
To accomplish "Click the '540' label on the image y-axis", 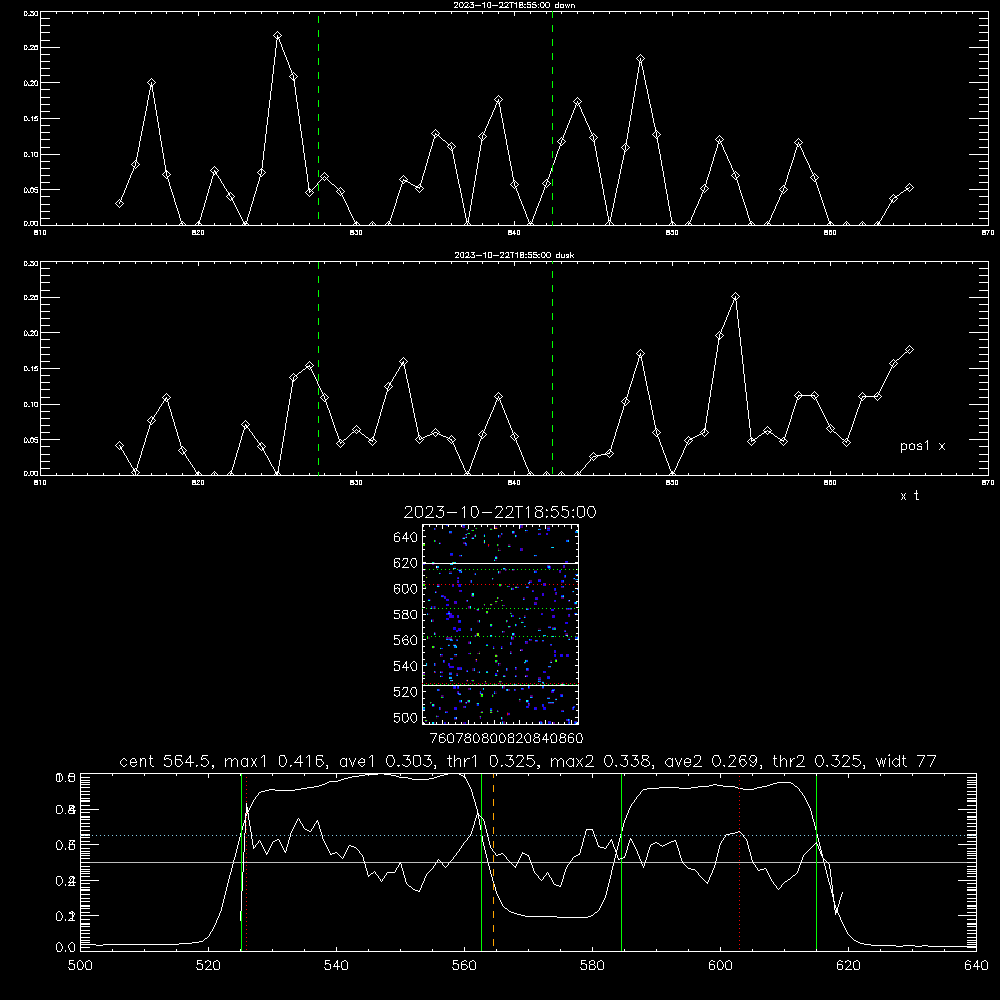I will click(x=406, y=666).
